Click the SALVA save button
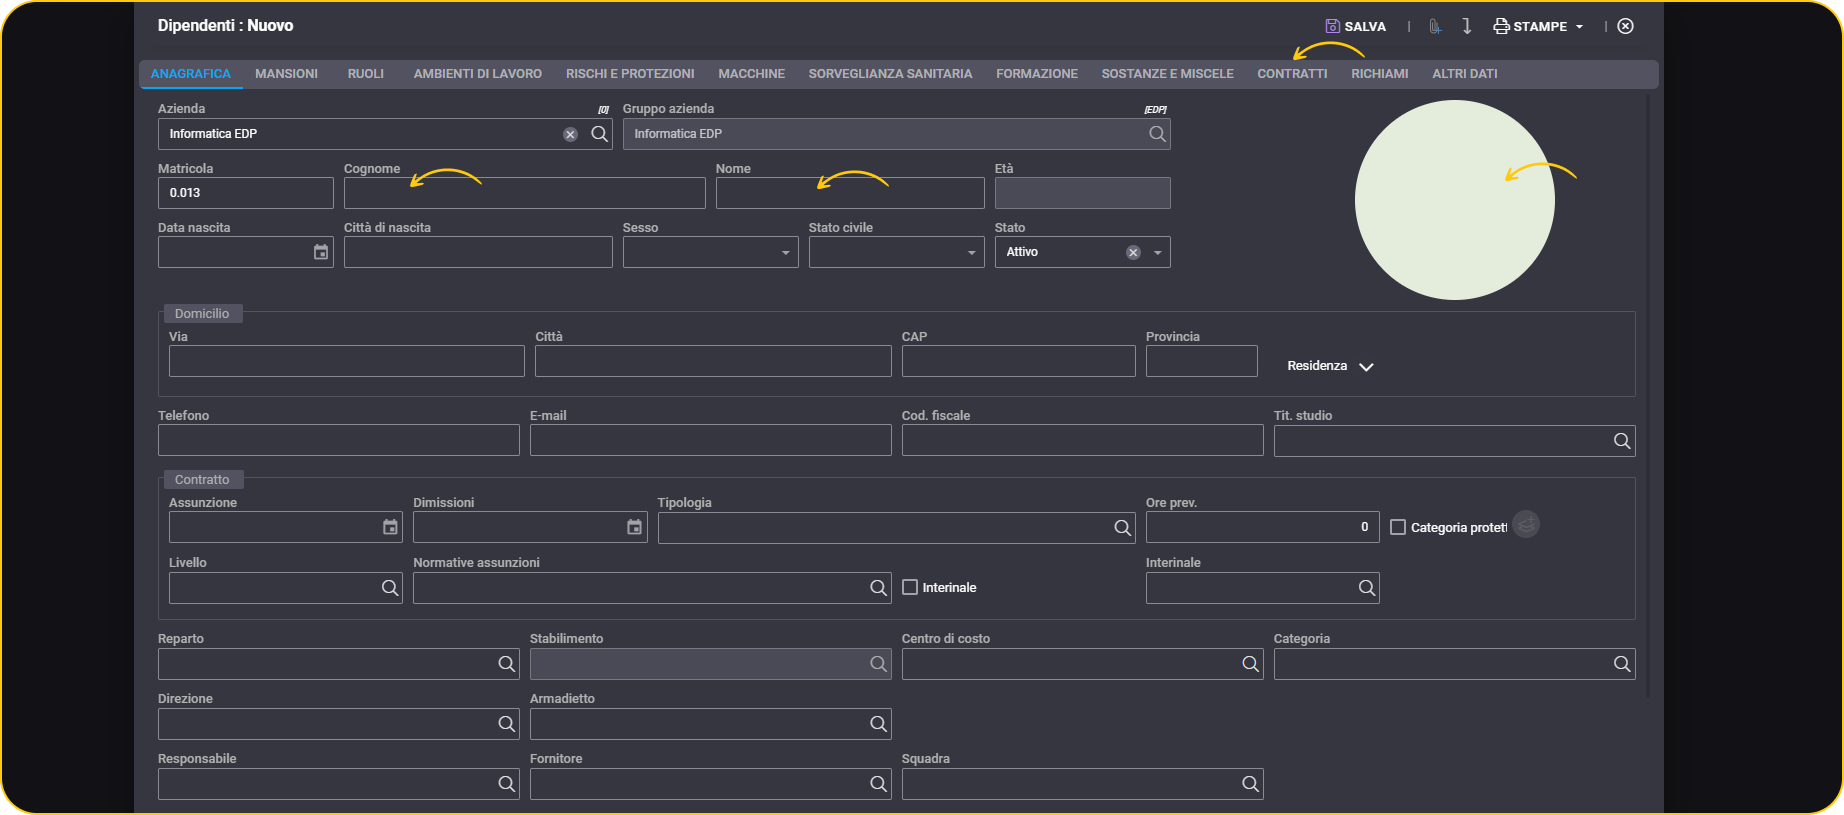The height and width of the screenshot is (815, 1844). (1355, 26)
